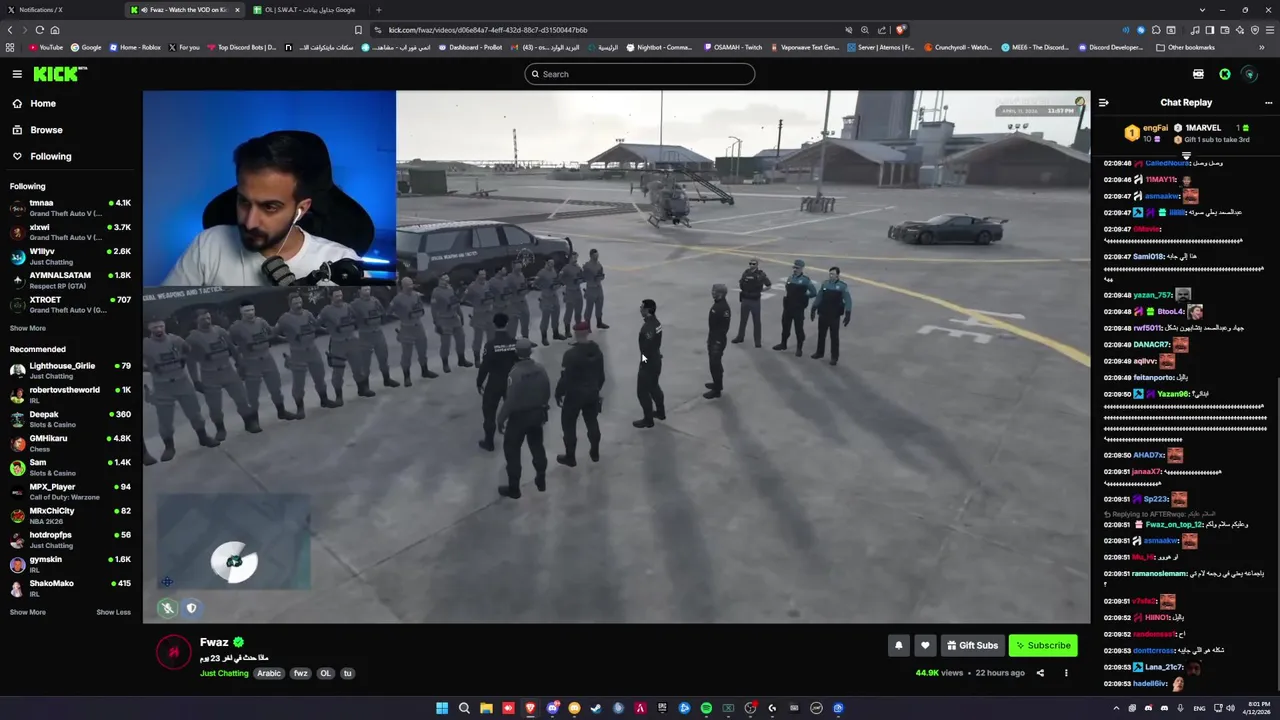The width and height of the screenshot is (1280, 720).
Task: Open Windows taskbar search
Action: pos(464,708)
